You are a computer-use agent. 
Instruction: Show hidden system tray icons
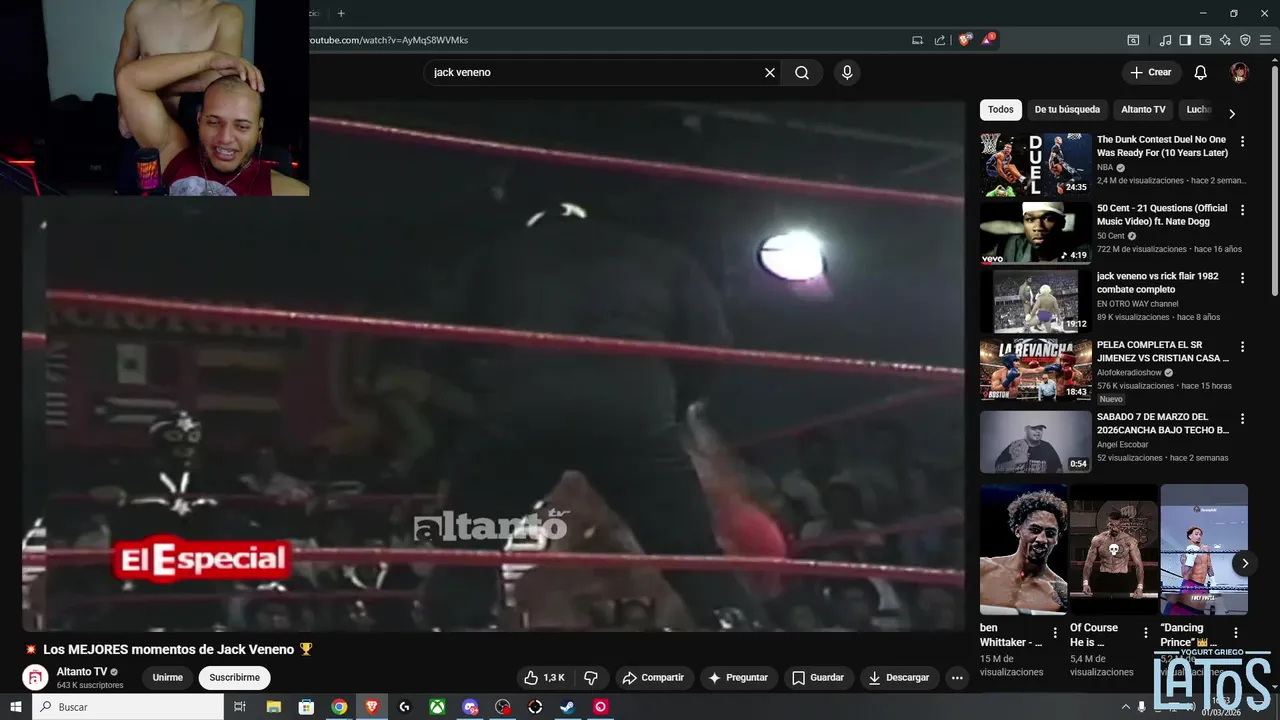pos(1126,707)
